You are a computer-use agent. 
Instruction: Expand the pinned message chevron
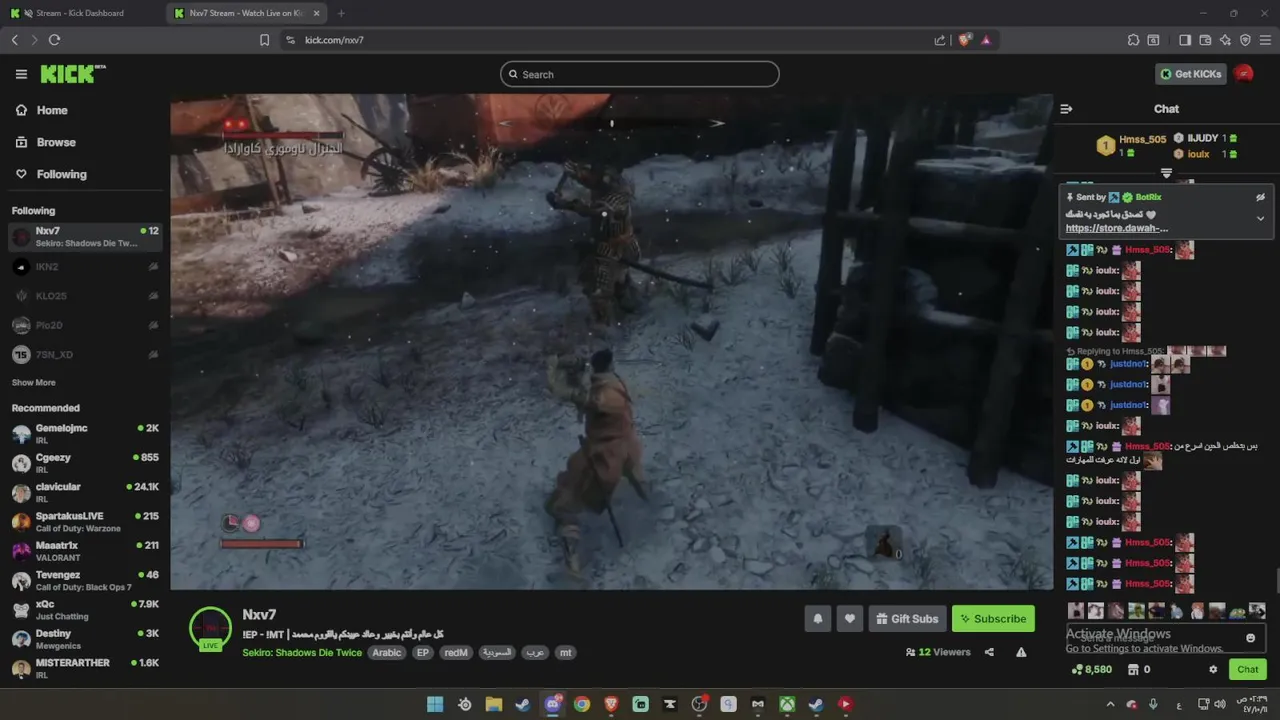tap(1260, 218)
